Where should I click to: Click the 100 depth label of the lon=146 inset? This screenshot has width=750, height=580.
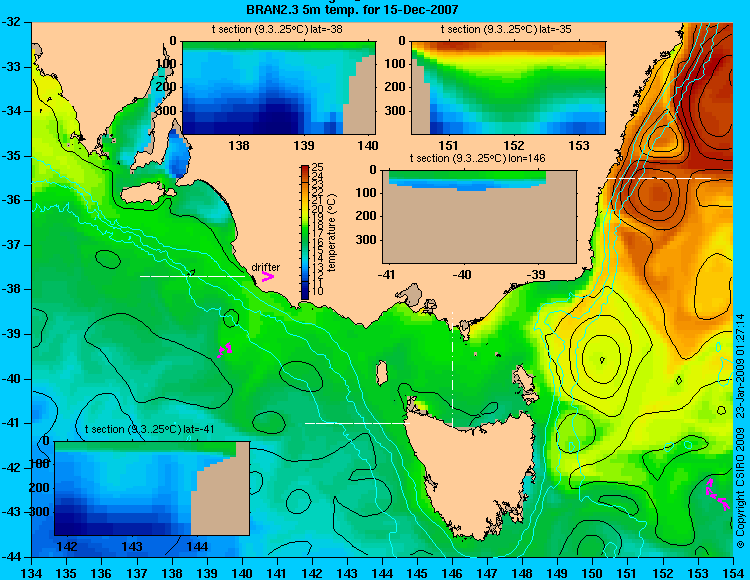367,193
